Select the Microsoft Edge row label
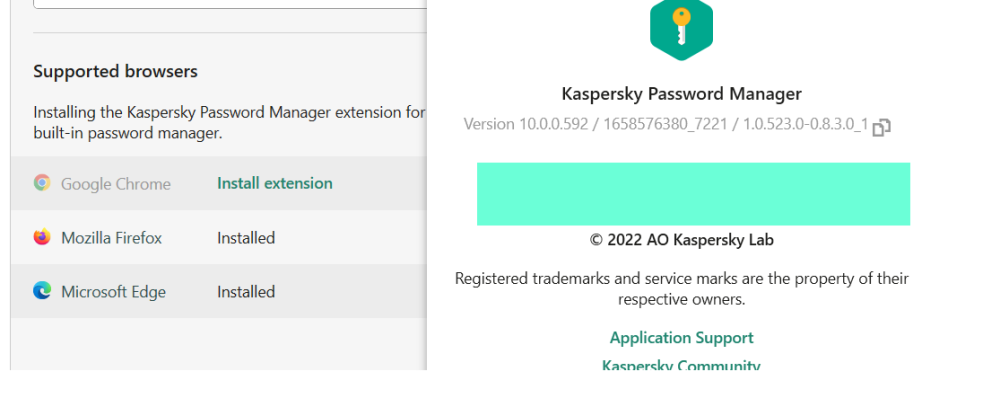 (x=113, y=292)
